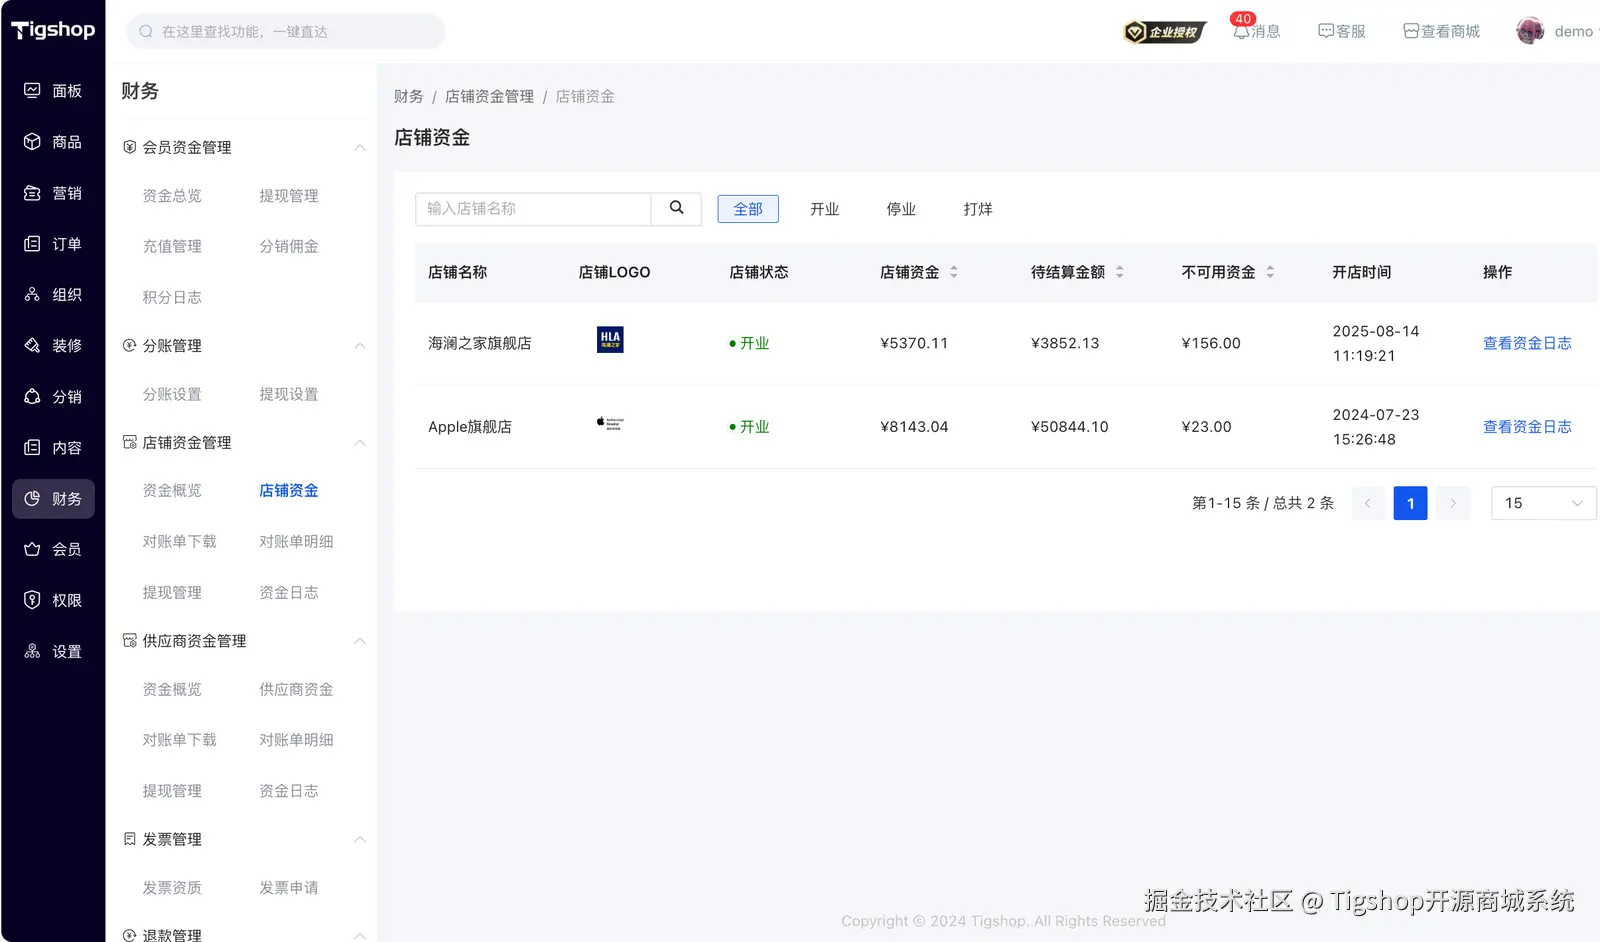Open 提现设置 menu item
Screen dimensions: 1600x942
click(289, 394)
